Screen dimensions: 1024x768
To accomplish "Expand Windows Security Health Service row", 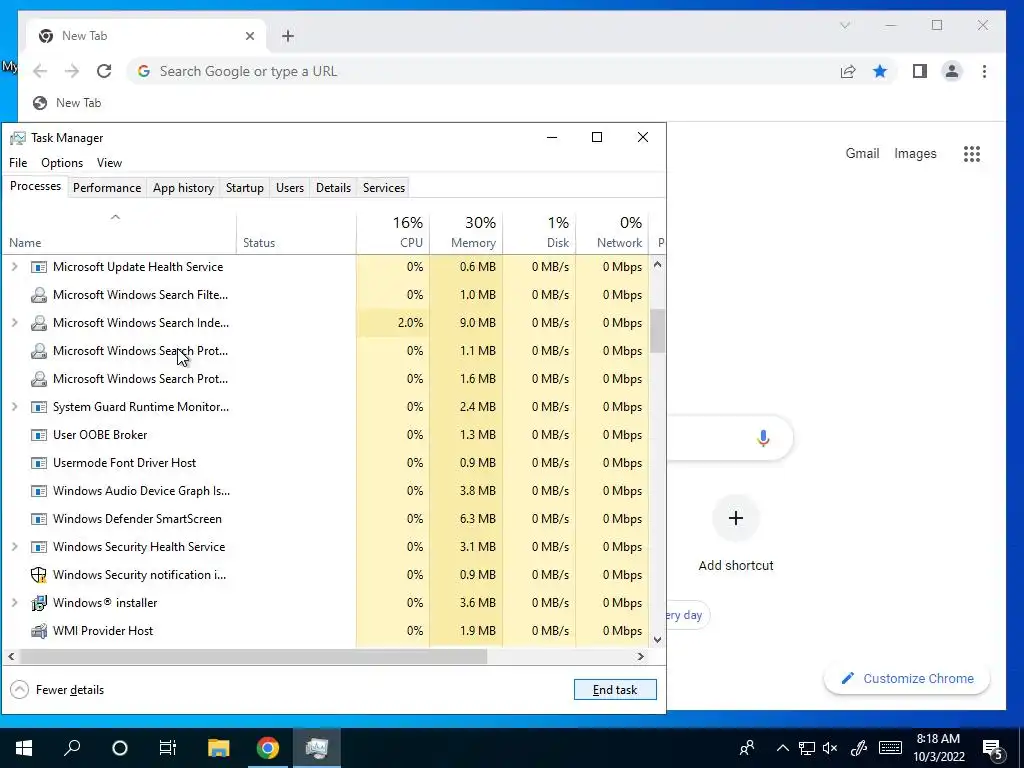I will point(14,547).
